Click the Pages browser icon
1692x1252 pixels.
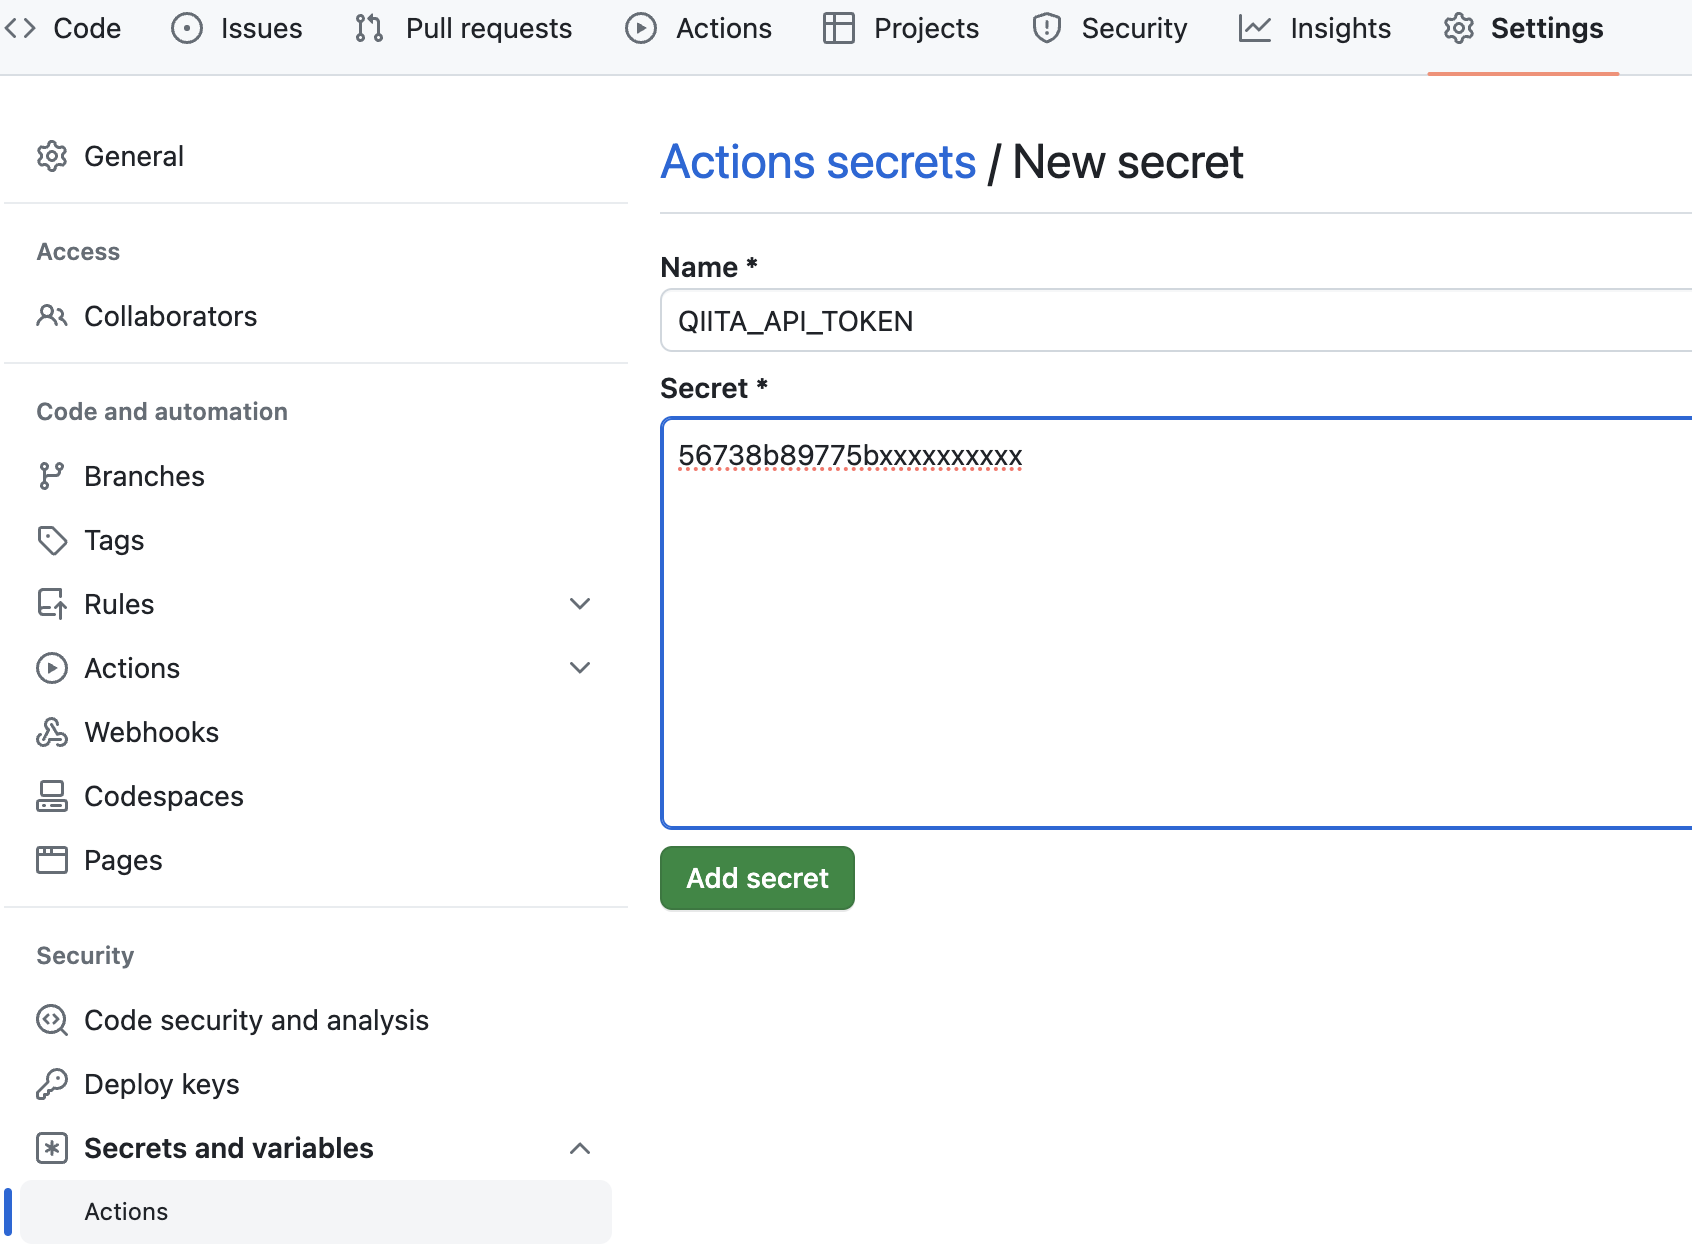coord(52,860)
